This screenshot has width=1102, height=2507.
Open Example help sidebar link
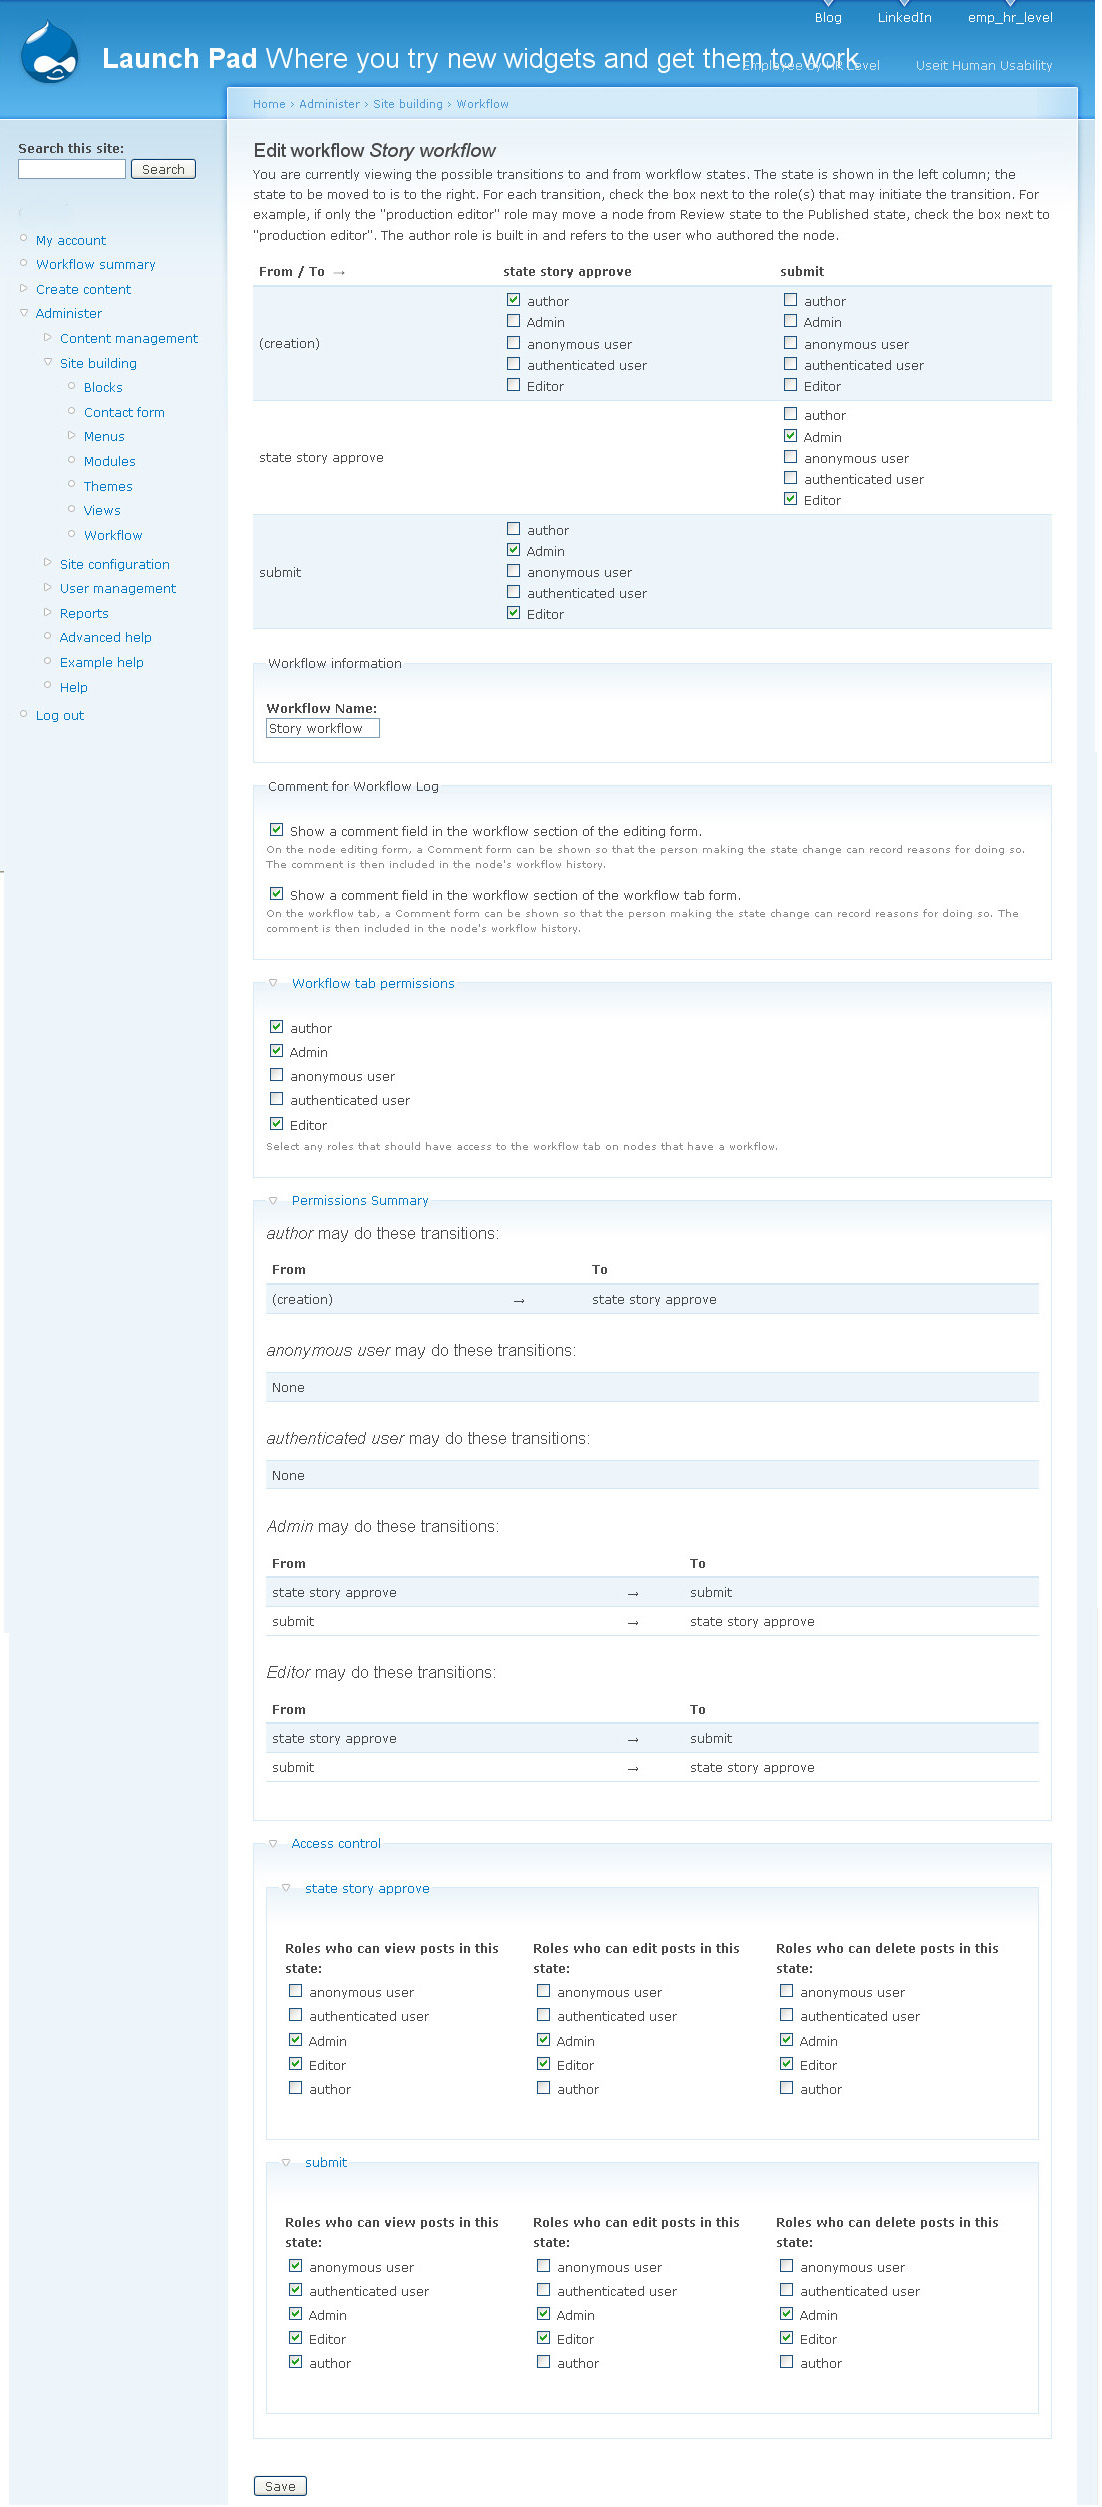101,663
